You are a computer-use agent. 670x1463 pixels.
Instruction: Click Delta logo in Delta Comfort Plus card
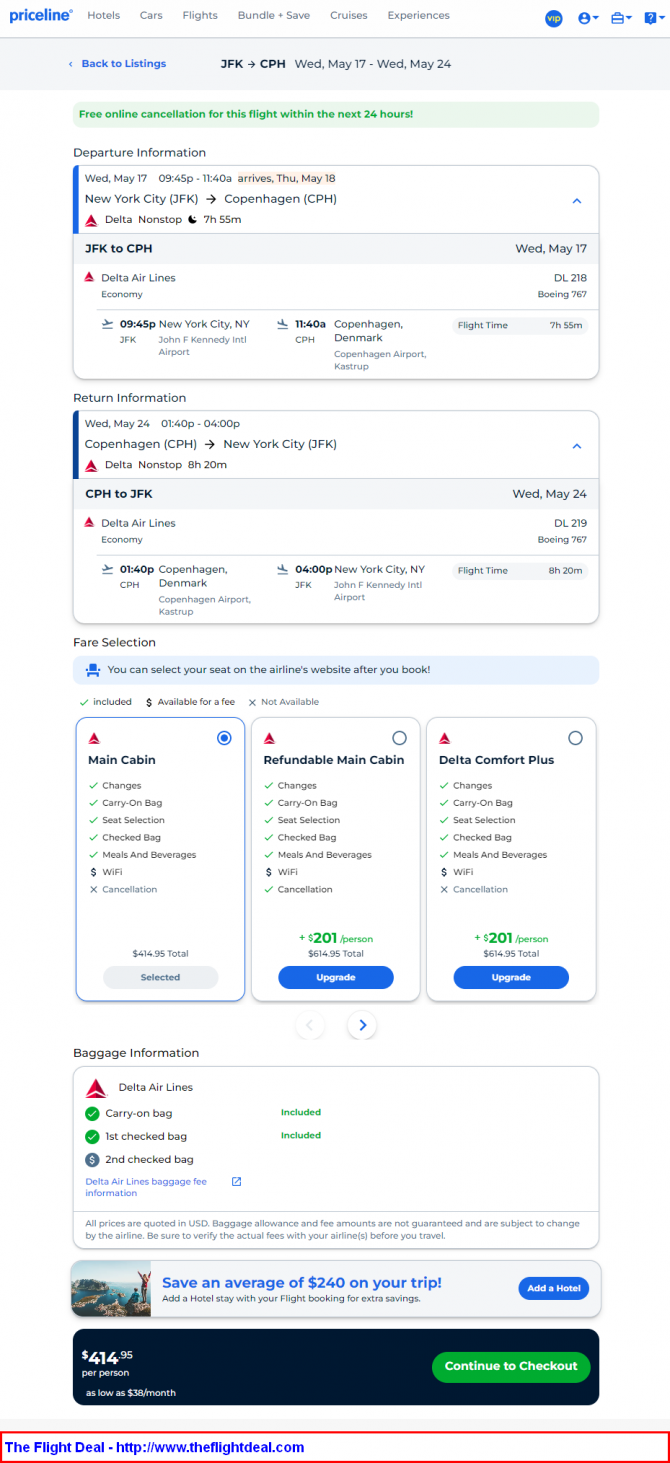click(x=445, y=739)
